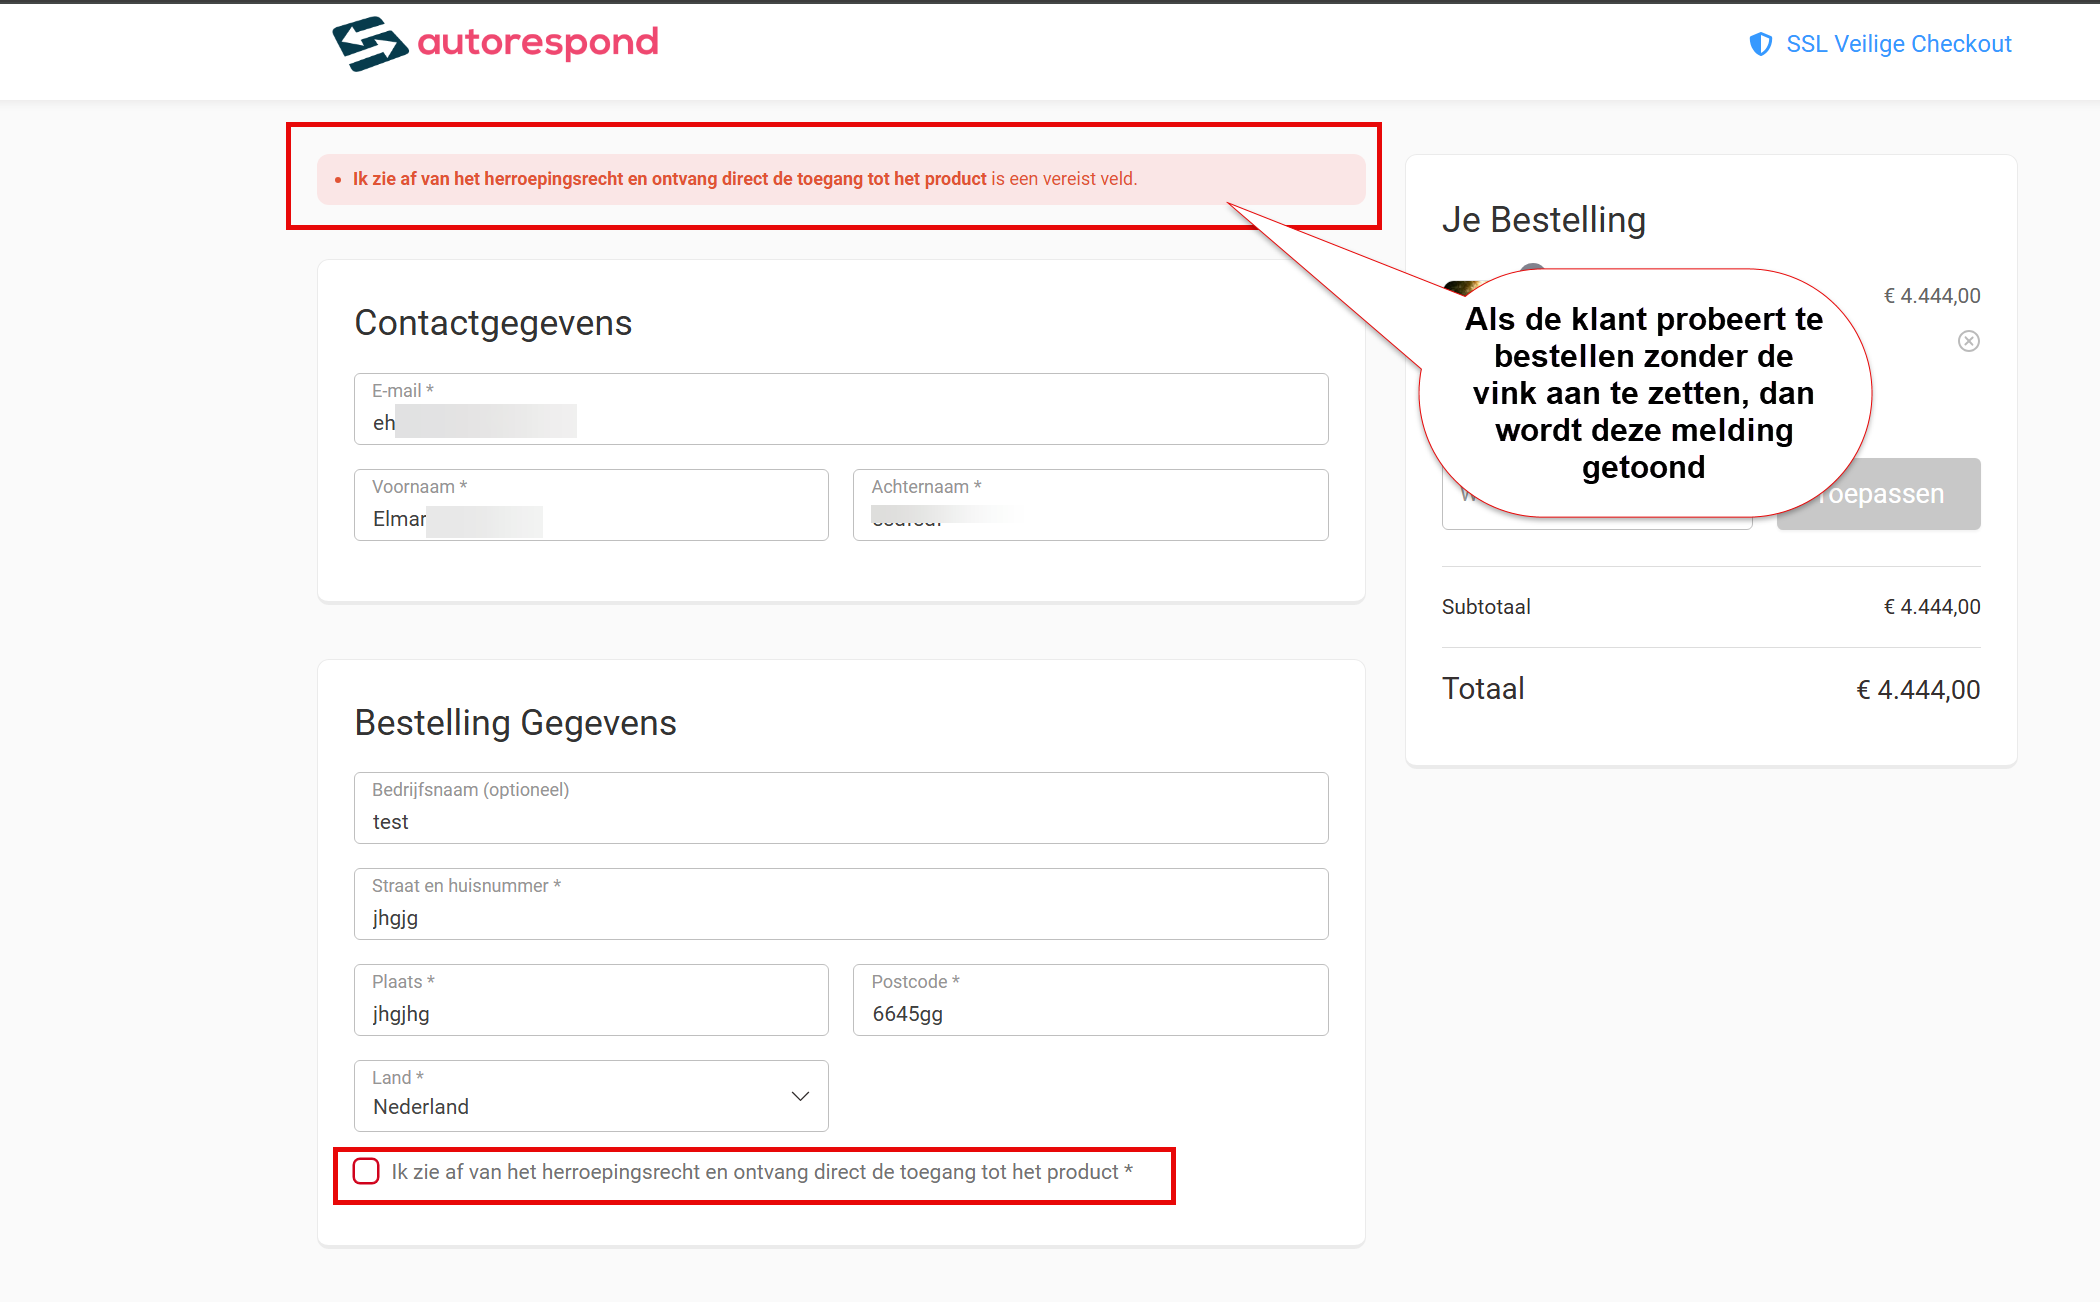
Task: Focus the E-mail input field
Action: (841, 409)
